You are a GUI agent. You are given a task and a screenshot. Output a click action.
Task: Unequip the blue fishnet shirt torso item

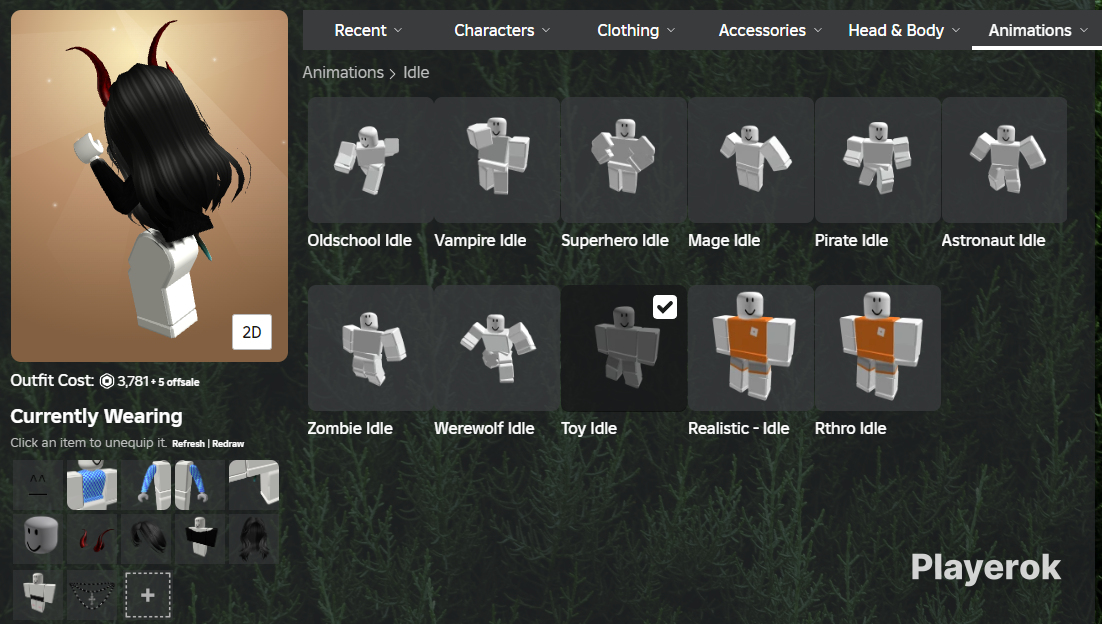pos(92,485)
